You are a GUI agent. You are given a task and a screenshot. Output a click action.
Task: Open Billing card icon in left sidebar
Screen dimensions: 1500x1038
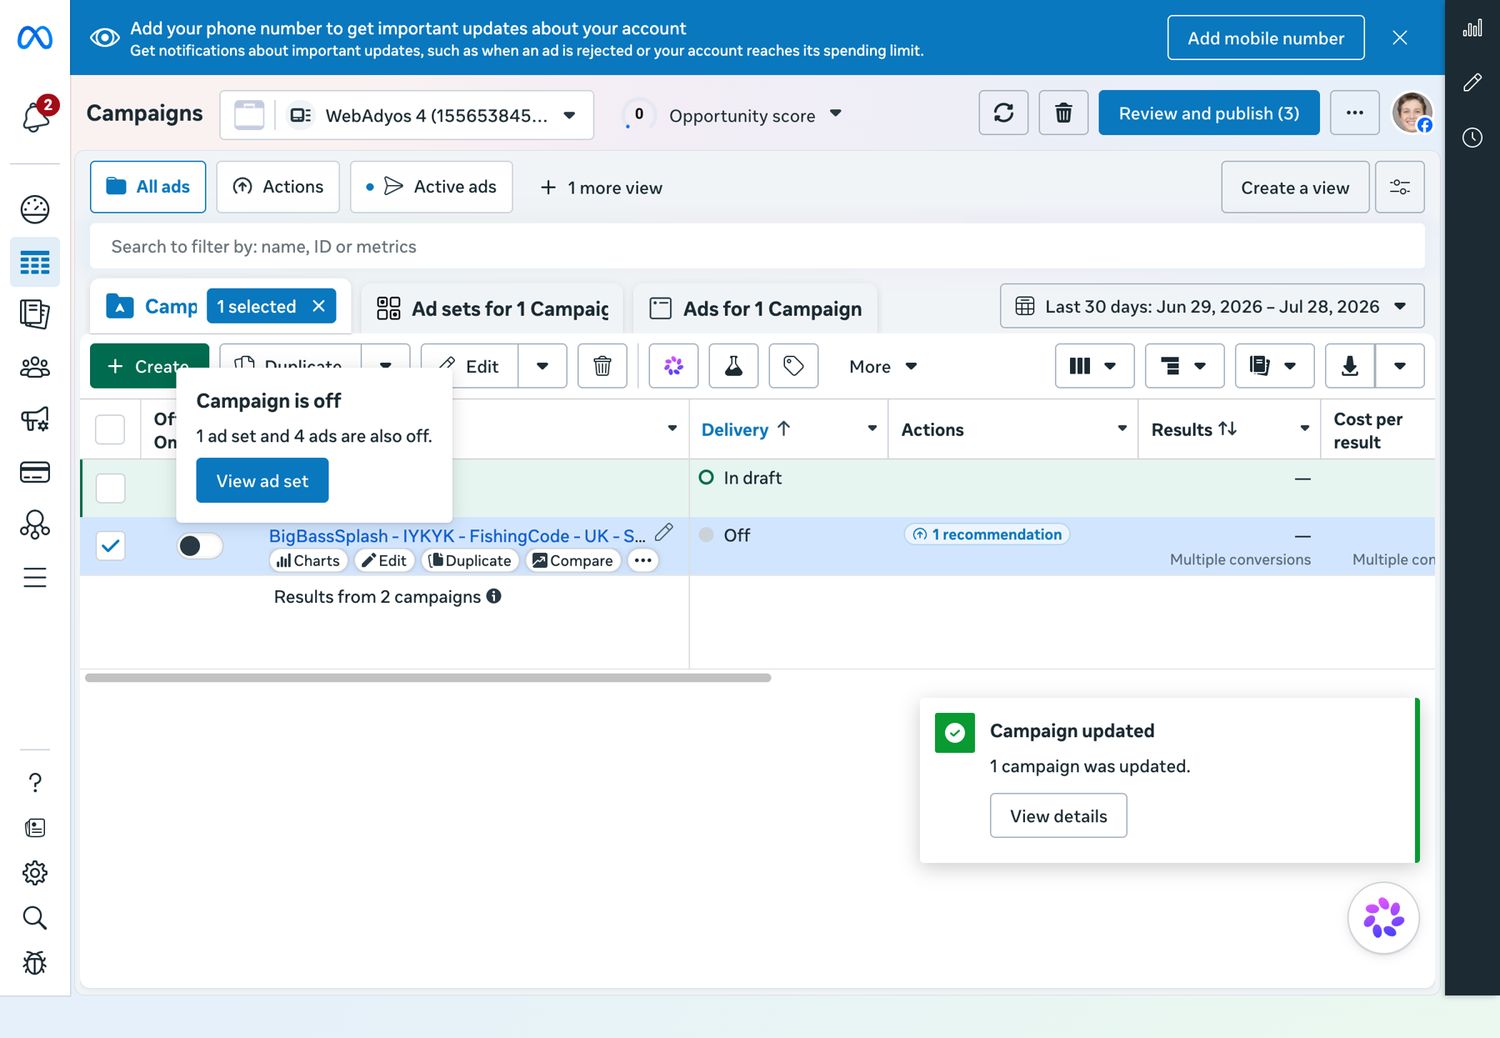coord(35,472)
